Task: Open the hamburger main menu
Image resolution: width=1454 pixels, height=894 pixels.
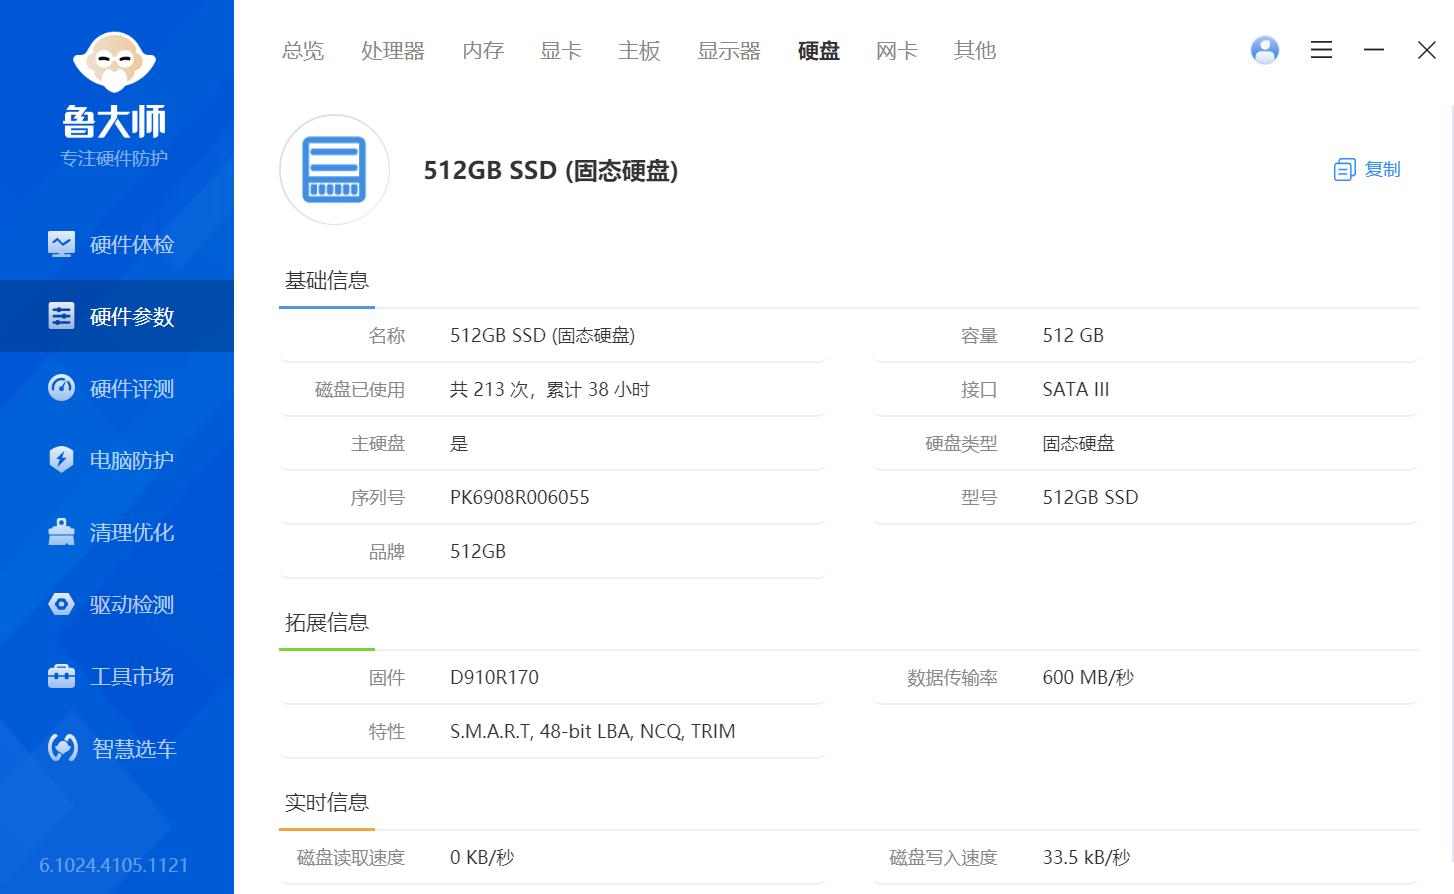Action: (x=1321, y=50)
